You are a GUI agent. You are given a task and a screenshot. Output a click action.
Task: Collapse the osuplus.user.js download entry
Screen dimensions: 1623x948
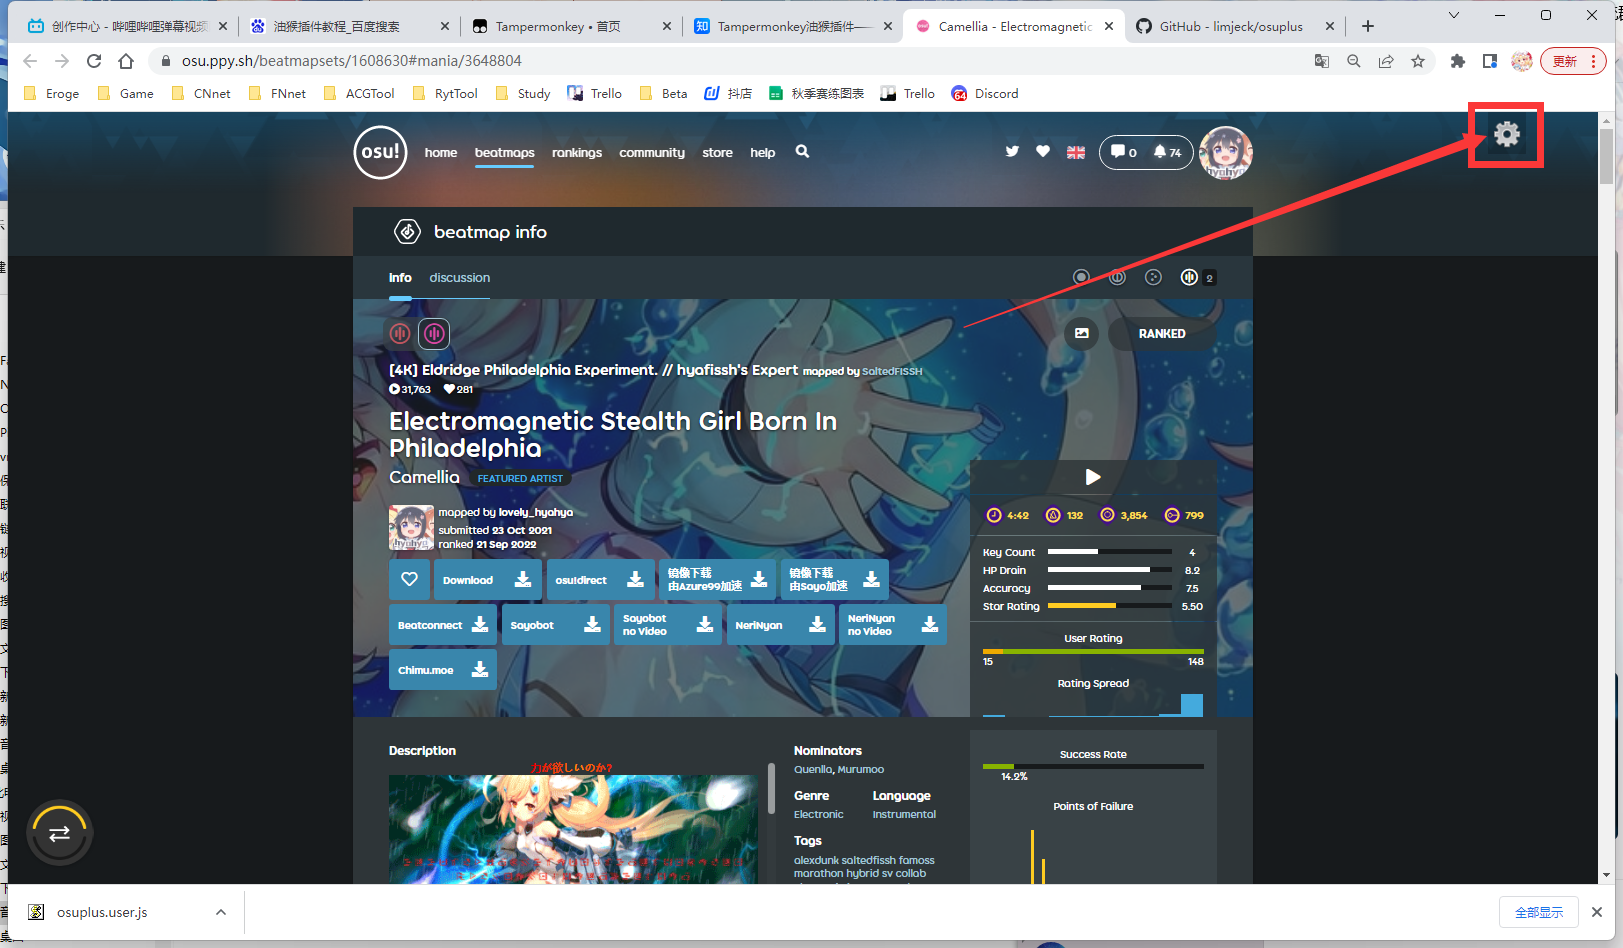(221, 911)
